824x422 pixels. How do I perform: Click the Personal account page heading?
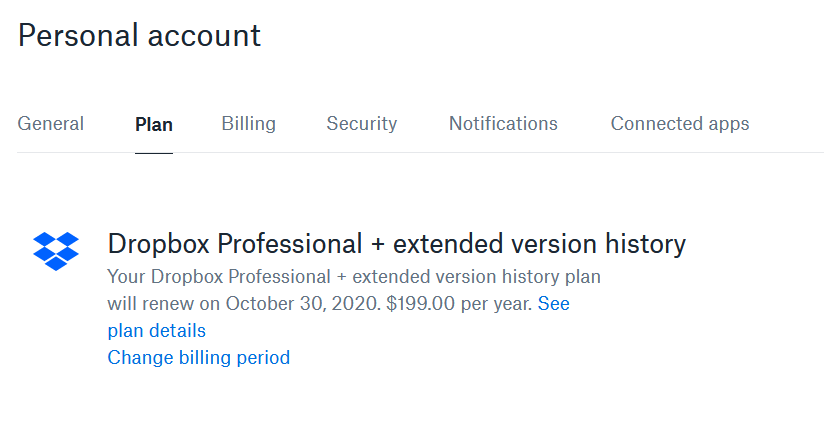click(x=140, y=36)
